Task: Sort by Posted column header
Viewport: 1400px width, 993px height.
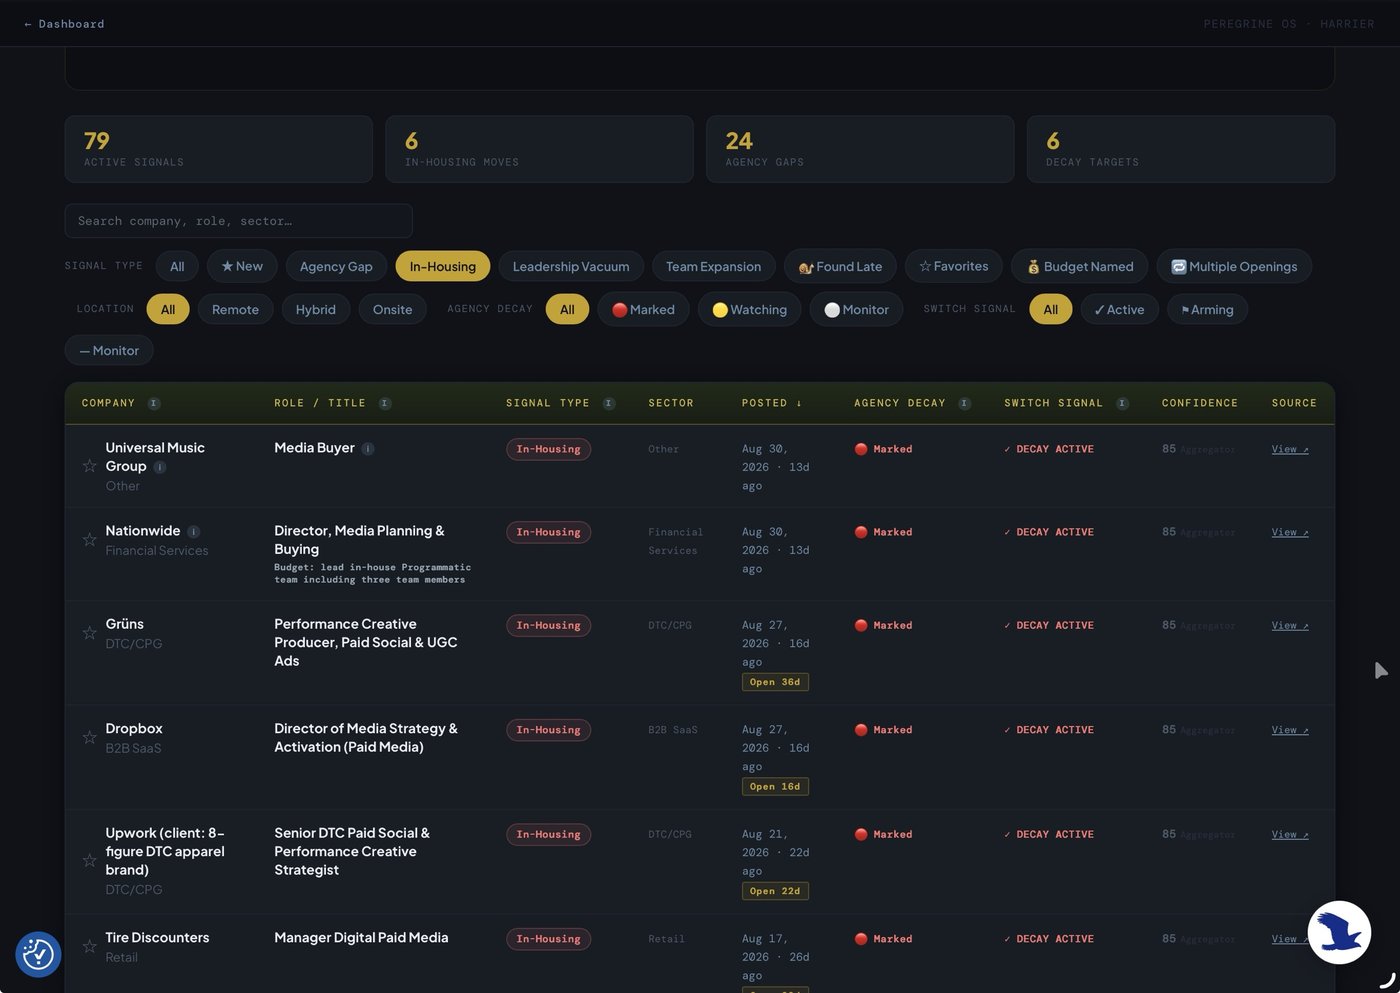Action: (771, 403)
